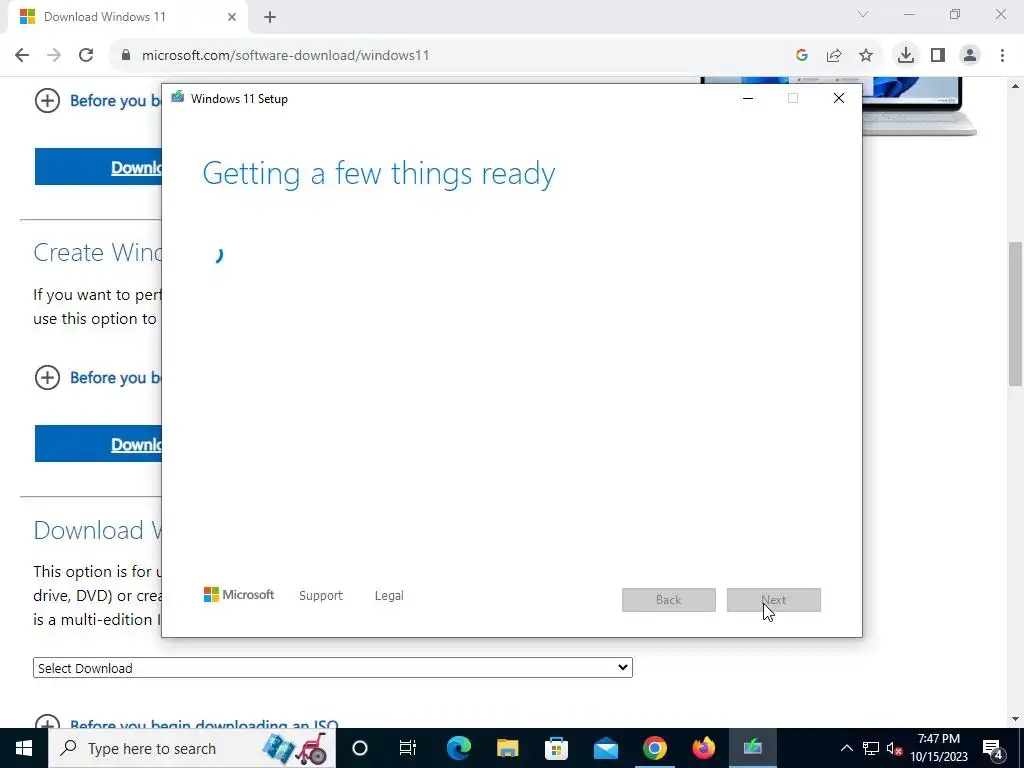
Task: Open Legal link in Setup window
Action: (x=389, y=596)
